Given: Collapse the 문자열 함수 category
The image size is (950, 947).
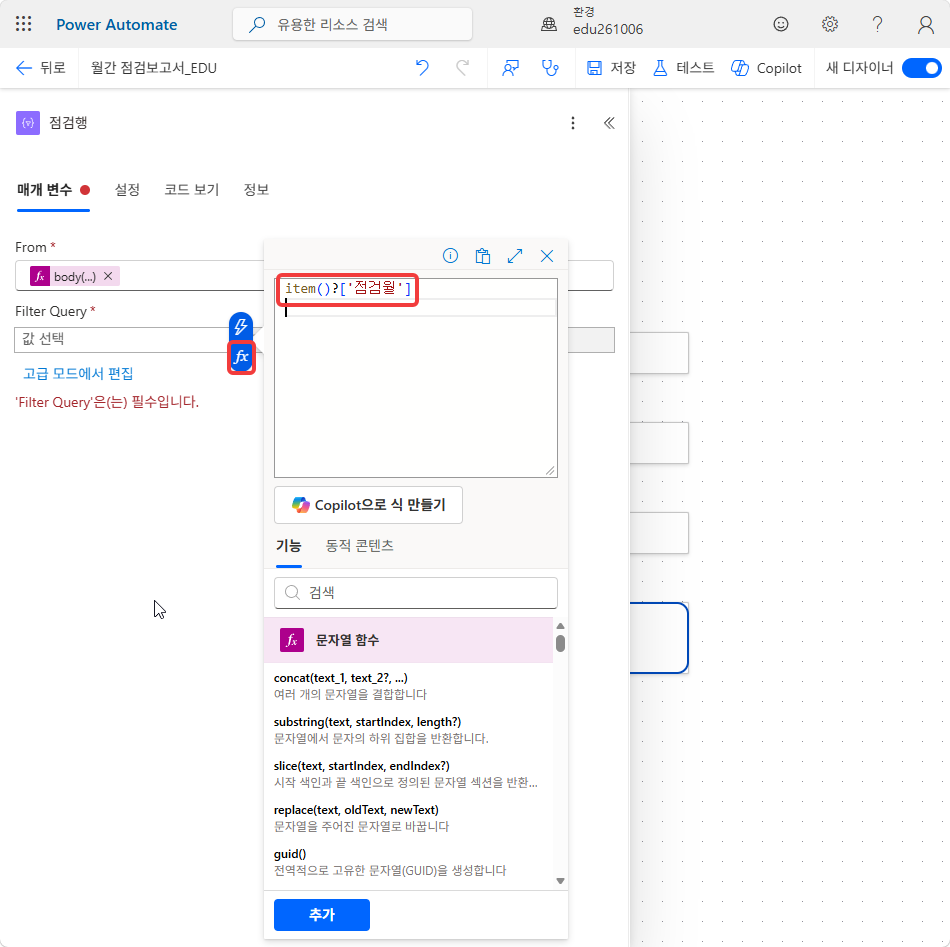Looking at the screenshot, I should click(408, 640).
